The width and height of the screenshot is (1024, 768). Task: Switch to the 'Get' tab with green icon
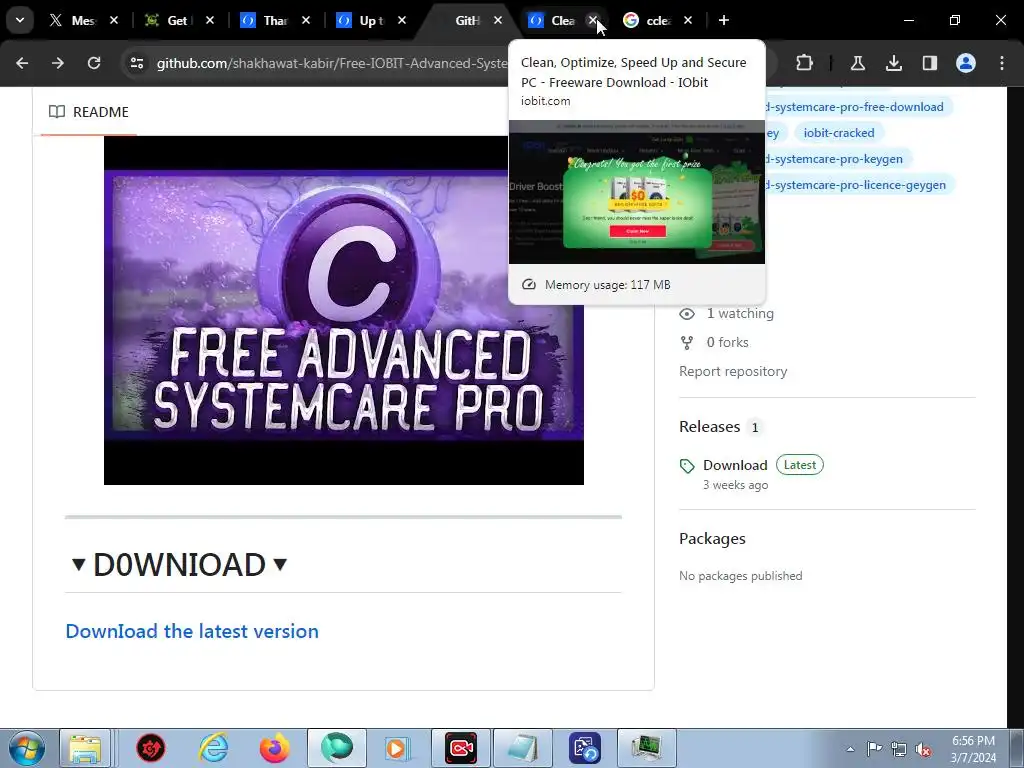(178, 20)
